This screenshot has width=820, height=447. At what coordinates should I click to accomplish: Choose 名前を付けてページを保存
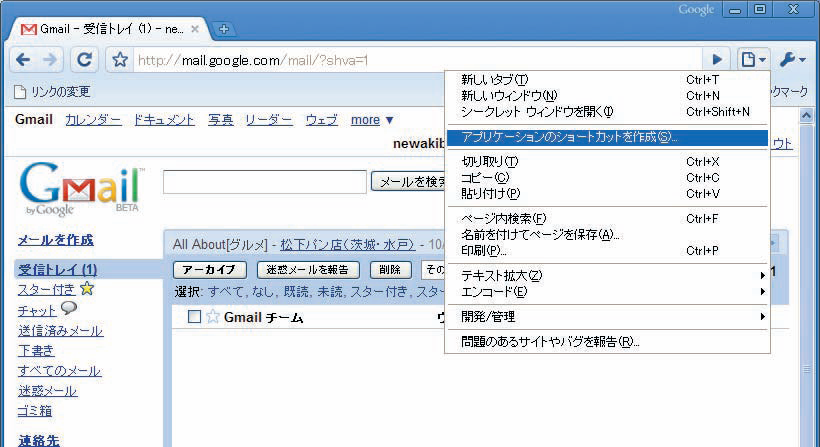tap(607, 235)
